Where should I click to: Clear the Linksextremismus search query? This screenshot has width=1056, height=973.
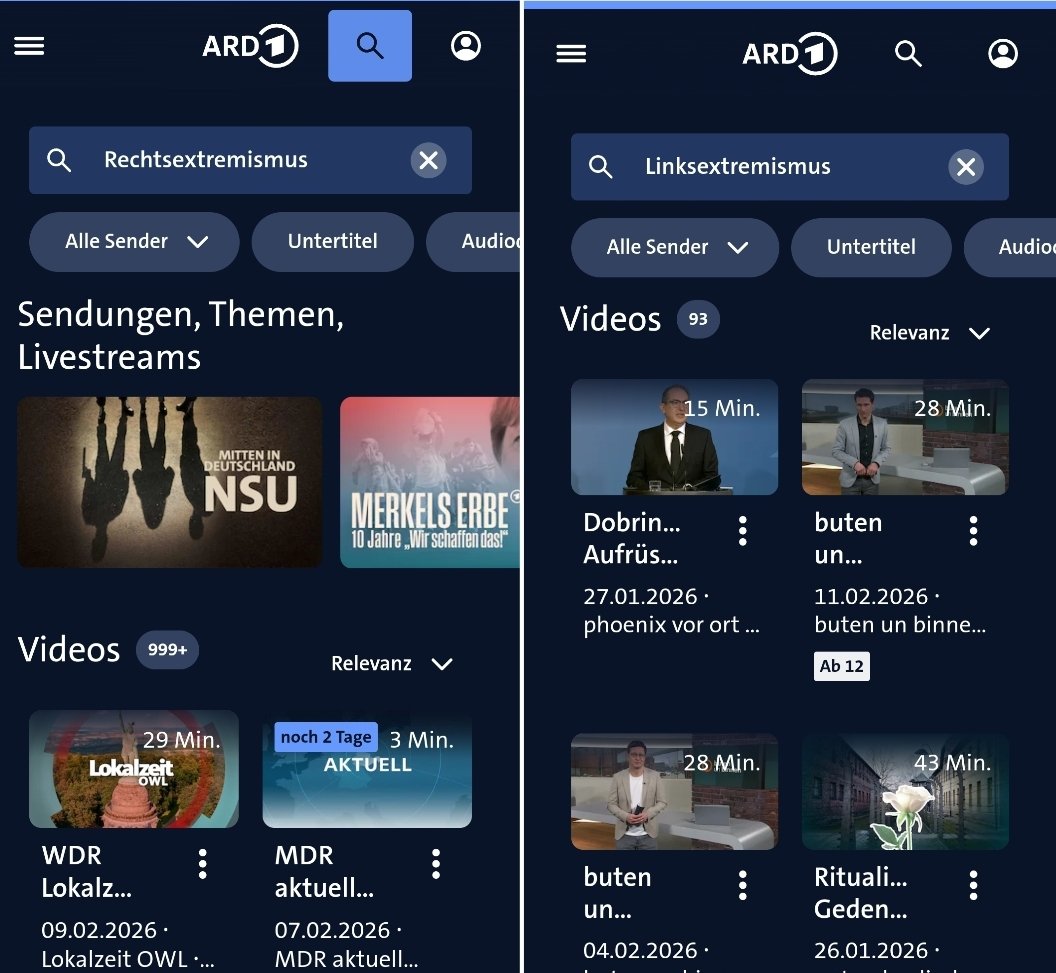[x=966, y=167]
